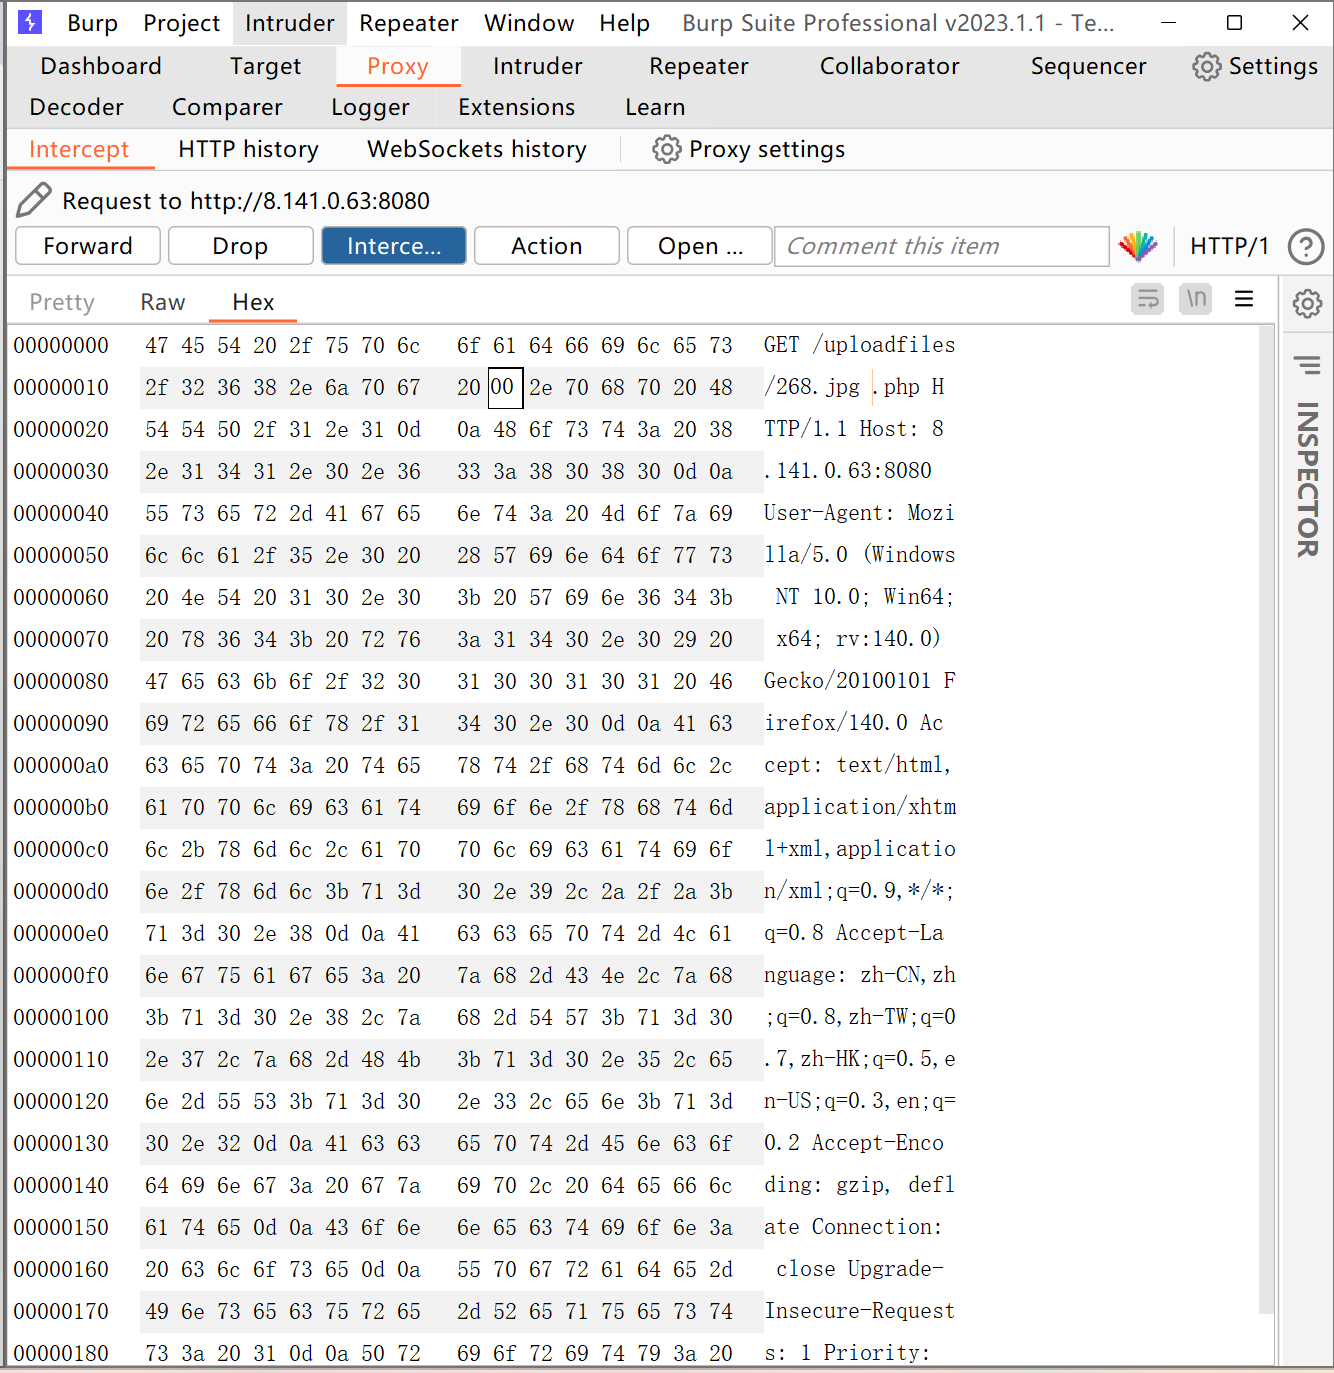Switch to the Extensions tab
This screenshot has height=1373, width=1334.
[517, 107]
